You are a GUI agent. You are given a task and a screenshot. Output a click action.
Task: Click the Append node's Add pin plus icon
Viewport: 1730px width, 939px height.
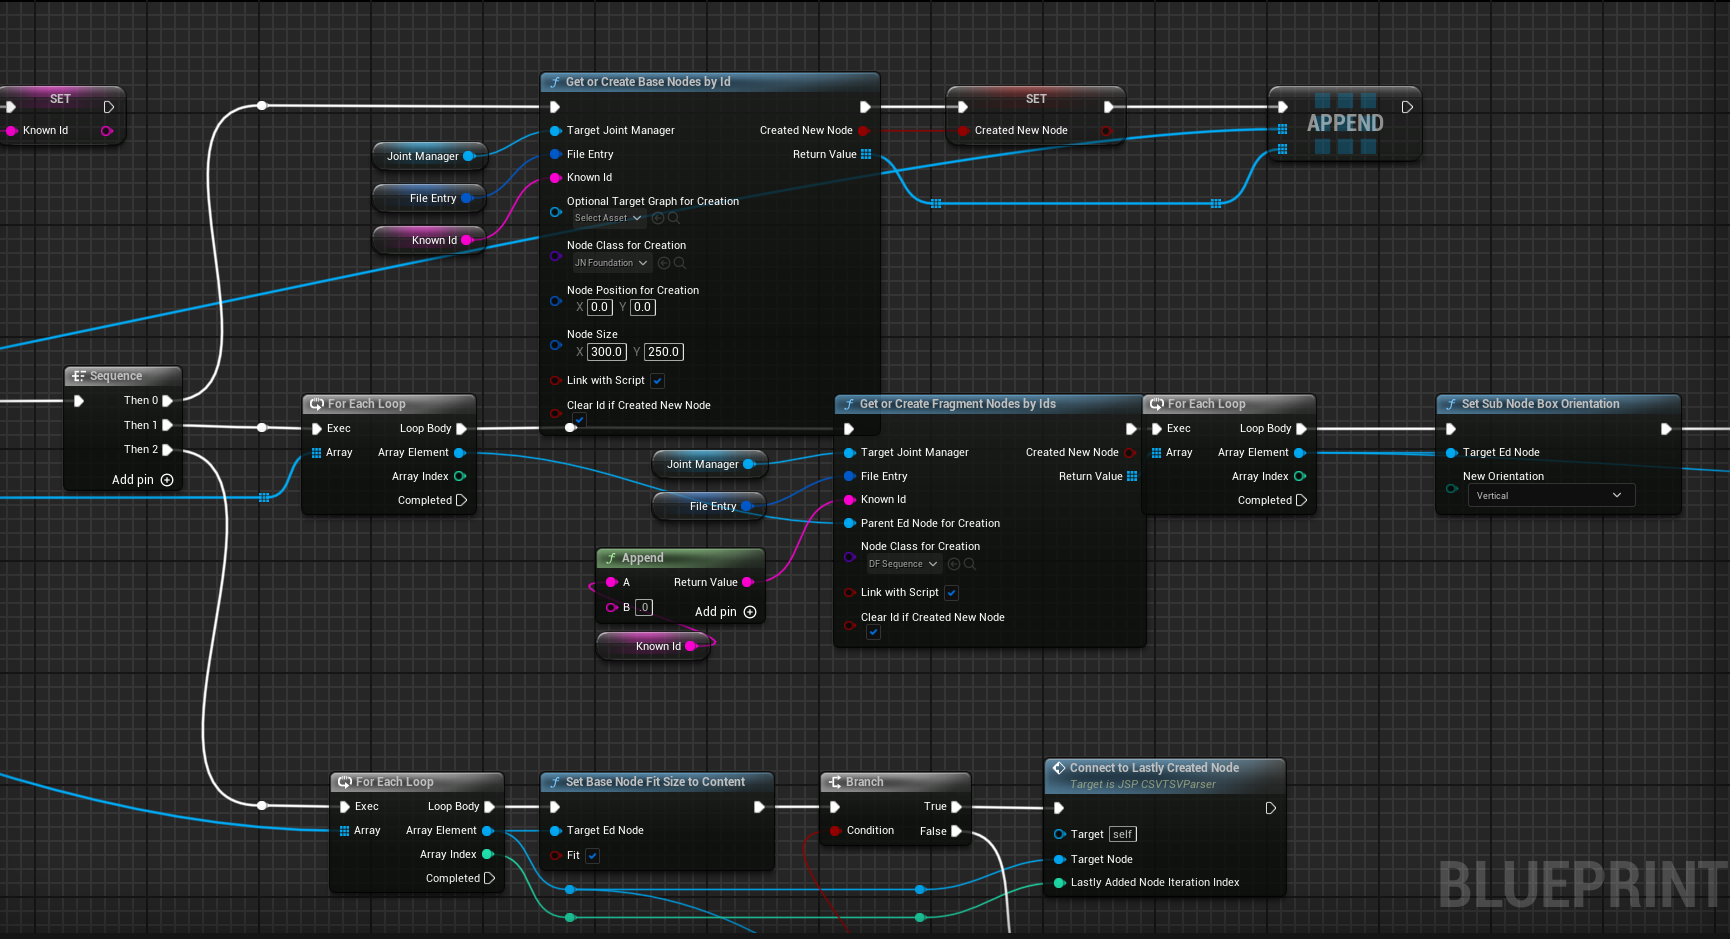click(750, 612)
